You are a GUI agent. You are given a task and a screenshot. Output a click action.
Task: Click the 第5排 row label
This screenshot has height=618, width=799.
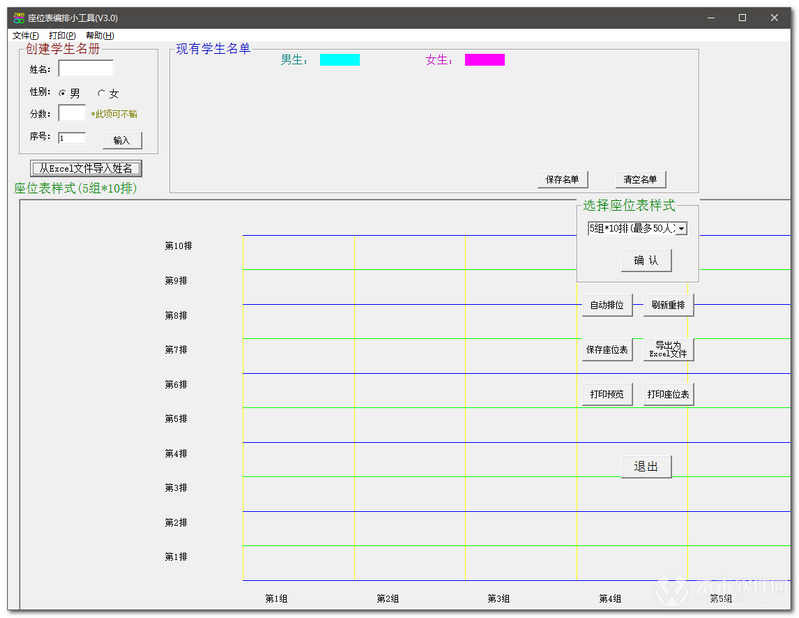[176, 419]
